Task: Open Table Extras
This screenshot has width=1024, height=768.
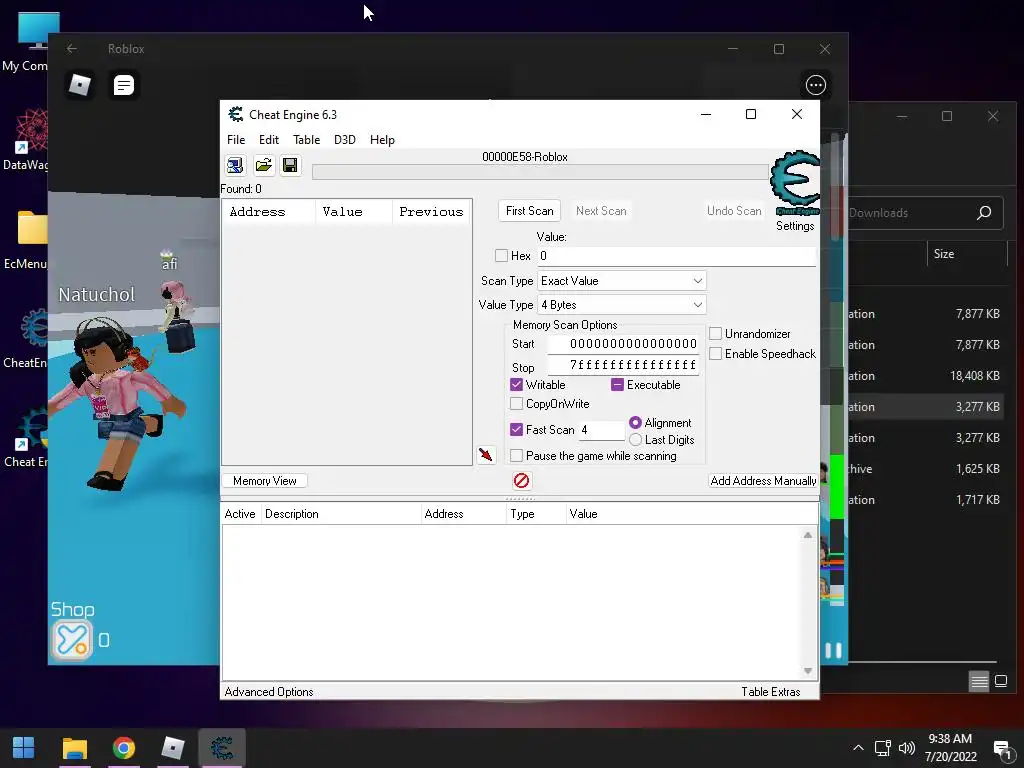Action: click(771, 692)
